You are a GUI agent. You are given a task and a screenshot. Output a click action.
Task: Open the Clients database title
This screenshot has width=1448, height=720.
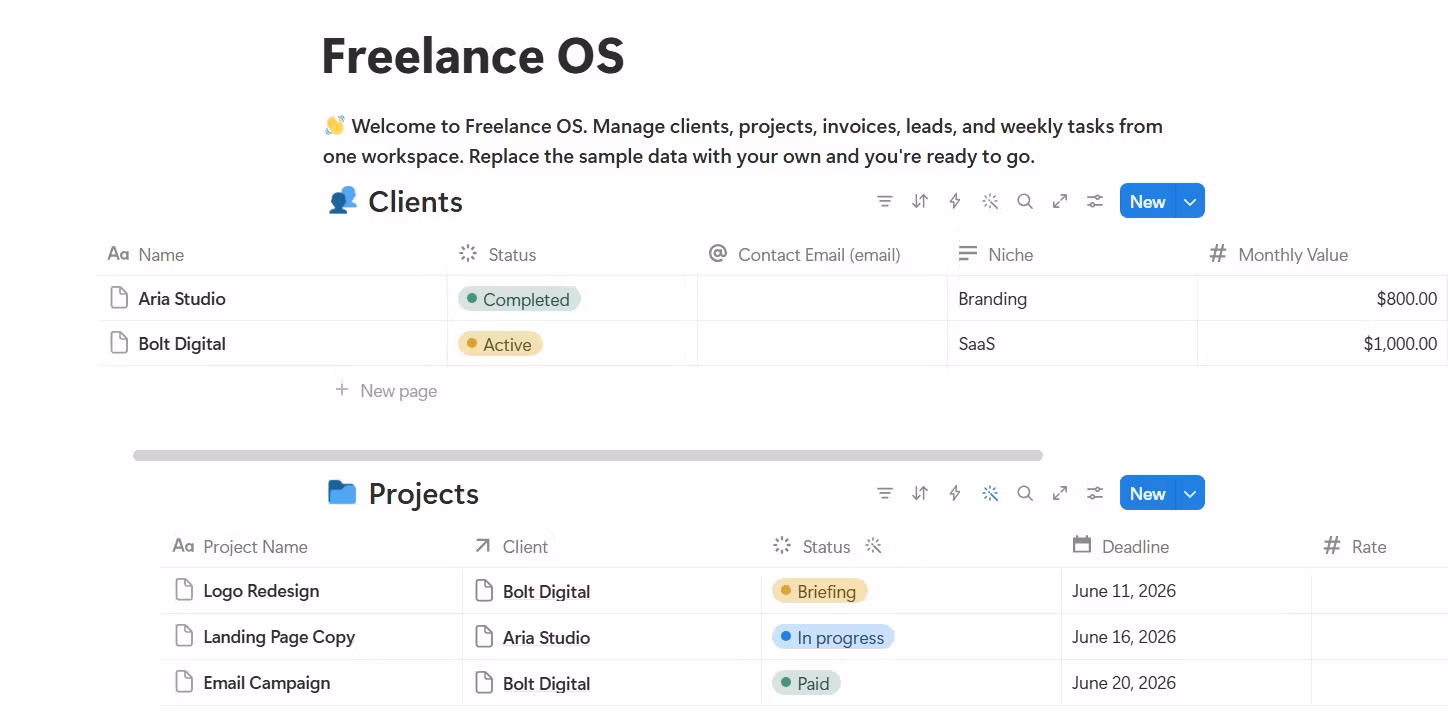(x=415, y=202)
